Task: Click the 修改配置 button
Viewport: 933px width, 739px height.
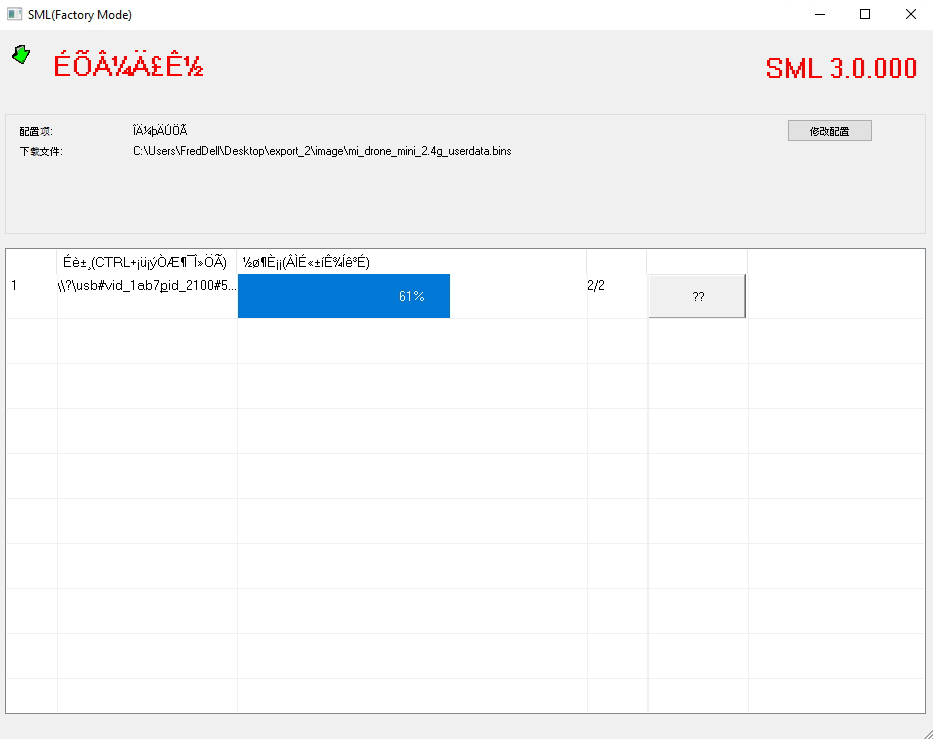Action: coord(829,131)
